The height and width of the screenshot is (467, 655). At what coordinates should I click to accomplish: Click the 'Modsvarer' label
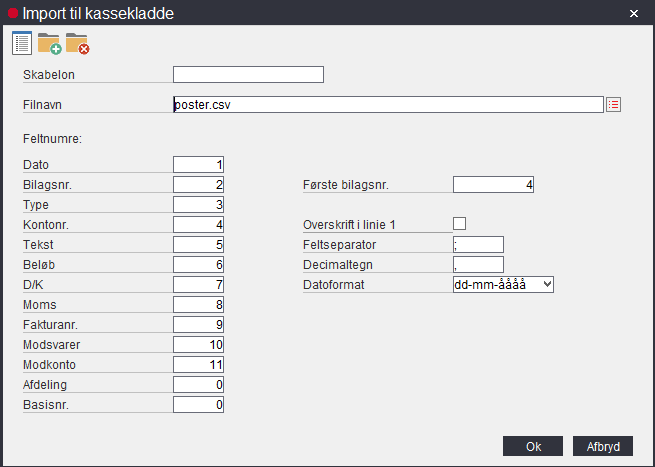51,345
